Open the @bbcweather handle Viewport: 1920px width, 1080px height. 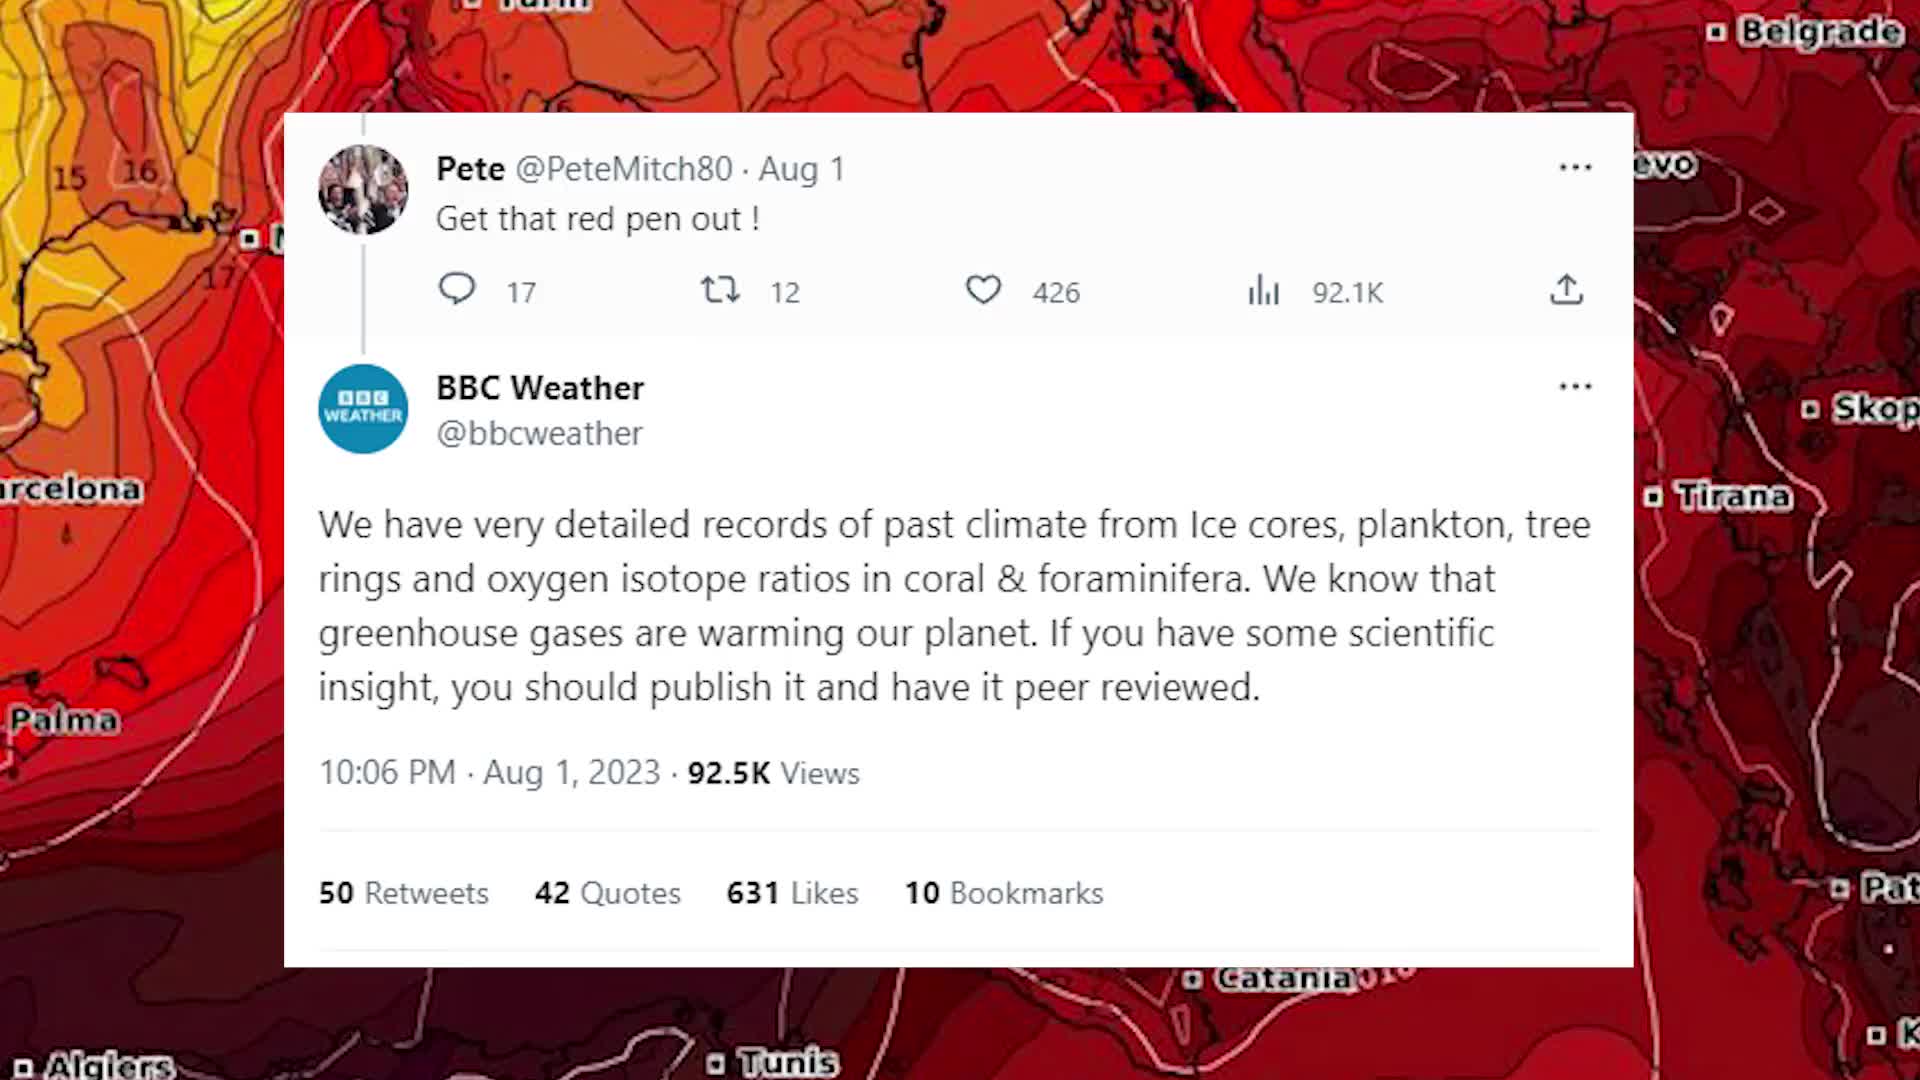pos(540,434)
